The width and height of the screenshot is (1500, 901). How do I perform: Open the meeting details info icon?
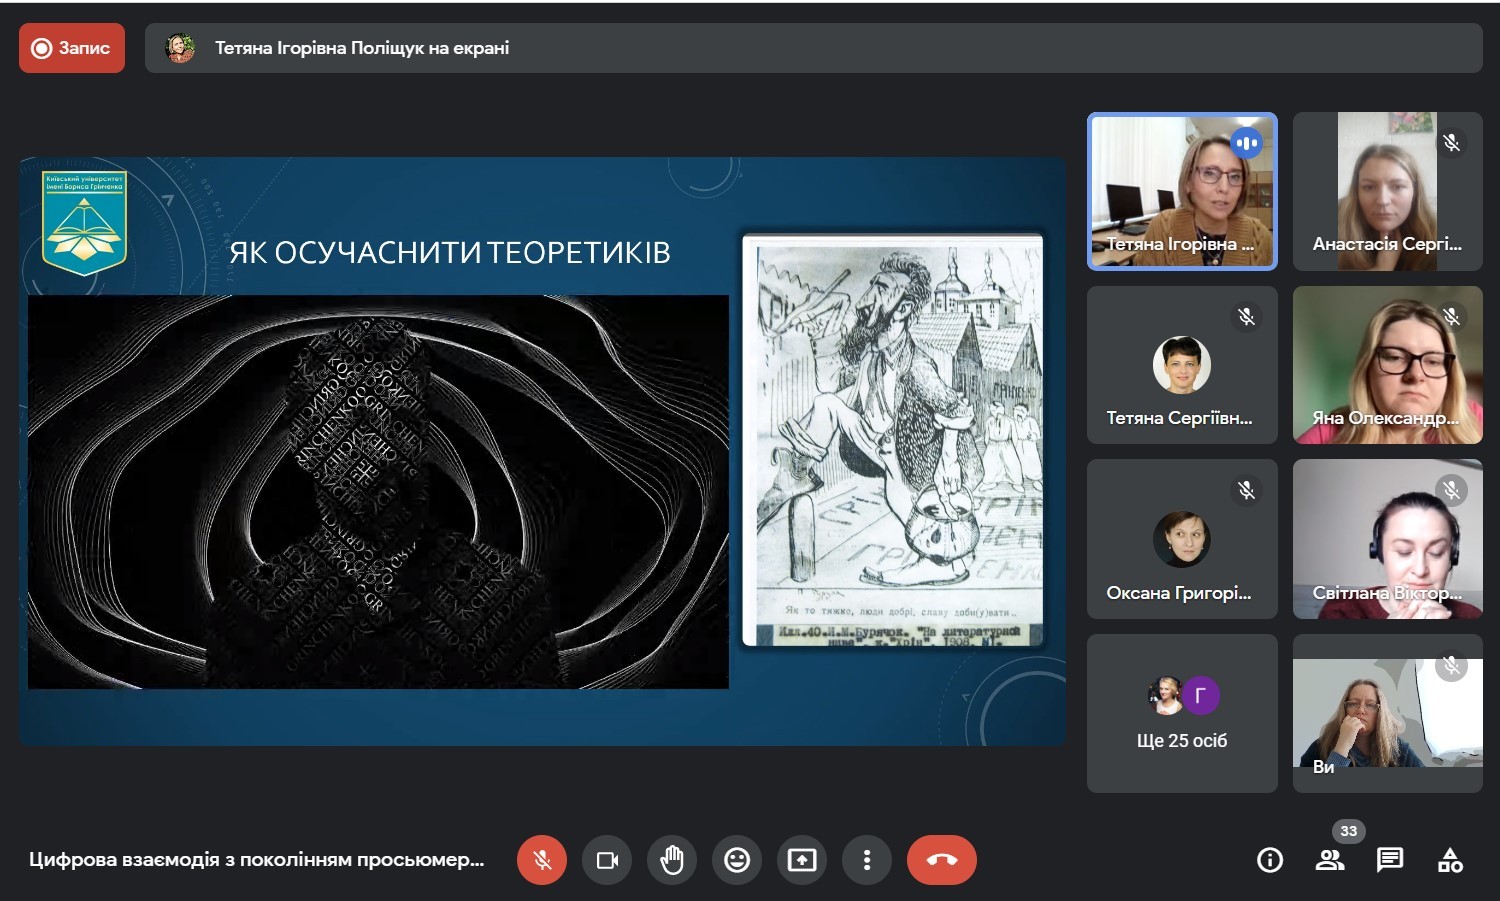tap(1270, 860)
